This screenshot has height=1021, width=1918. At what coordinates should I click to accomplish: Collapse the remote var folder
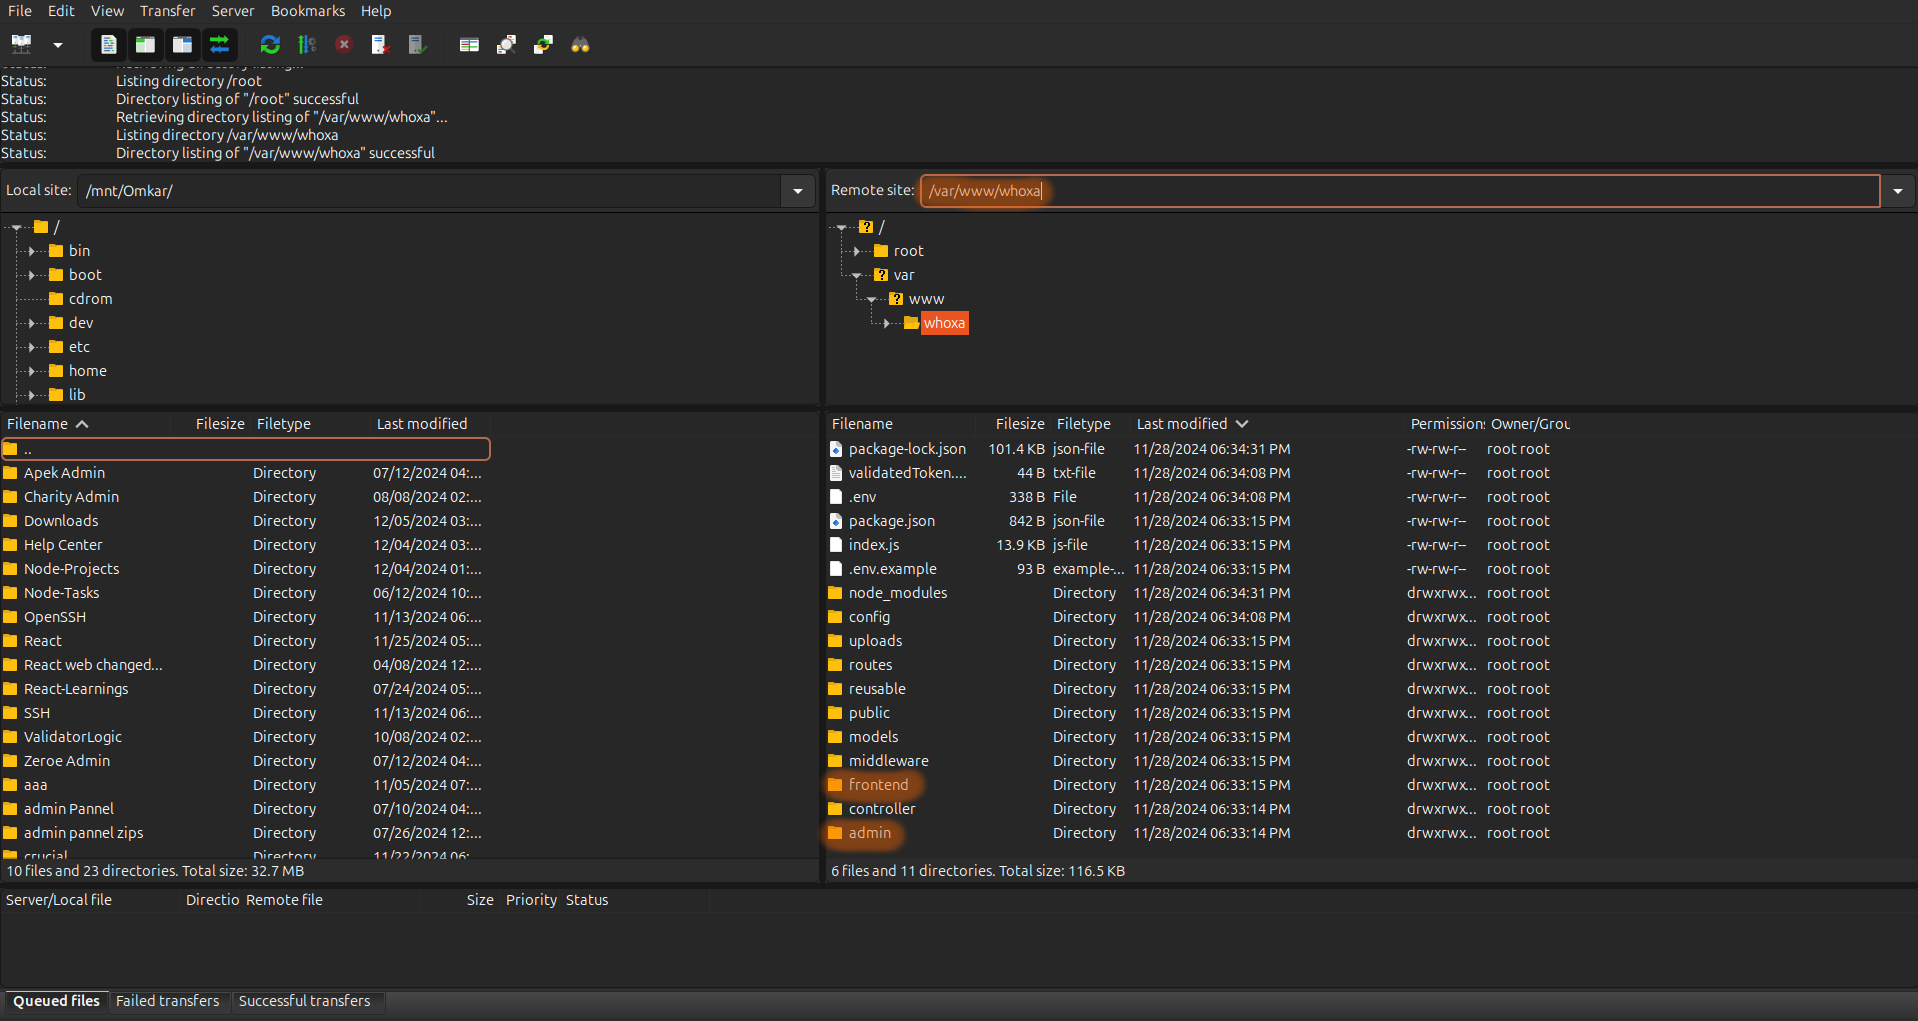857,275
